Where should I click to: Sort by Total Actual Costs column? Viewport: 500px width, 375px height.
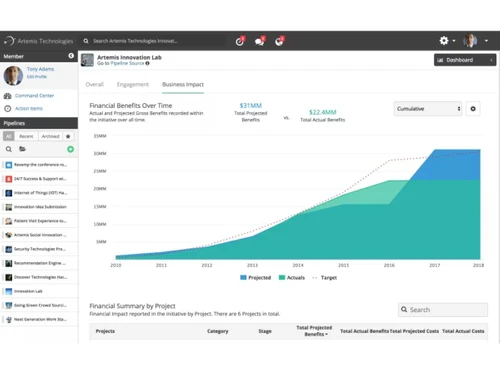click(x=463, y=331)
